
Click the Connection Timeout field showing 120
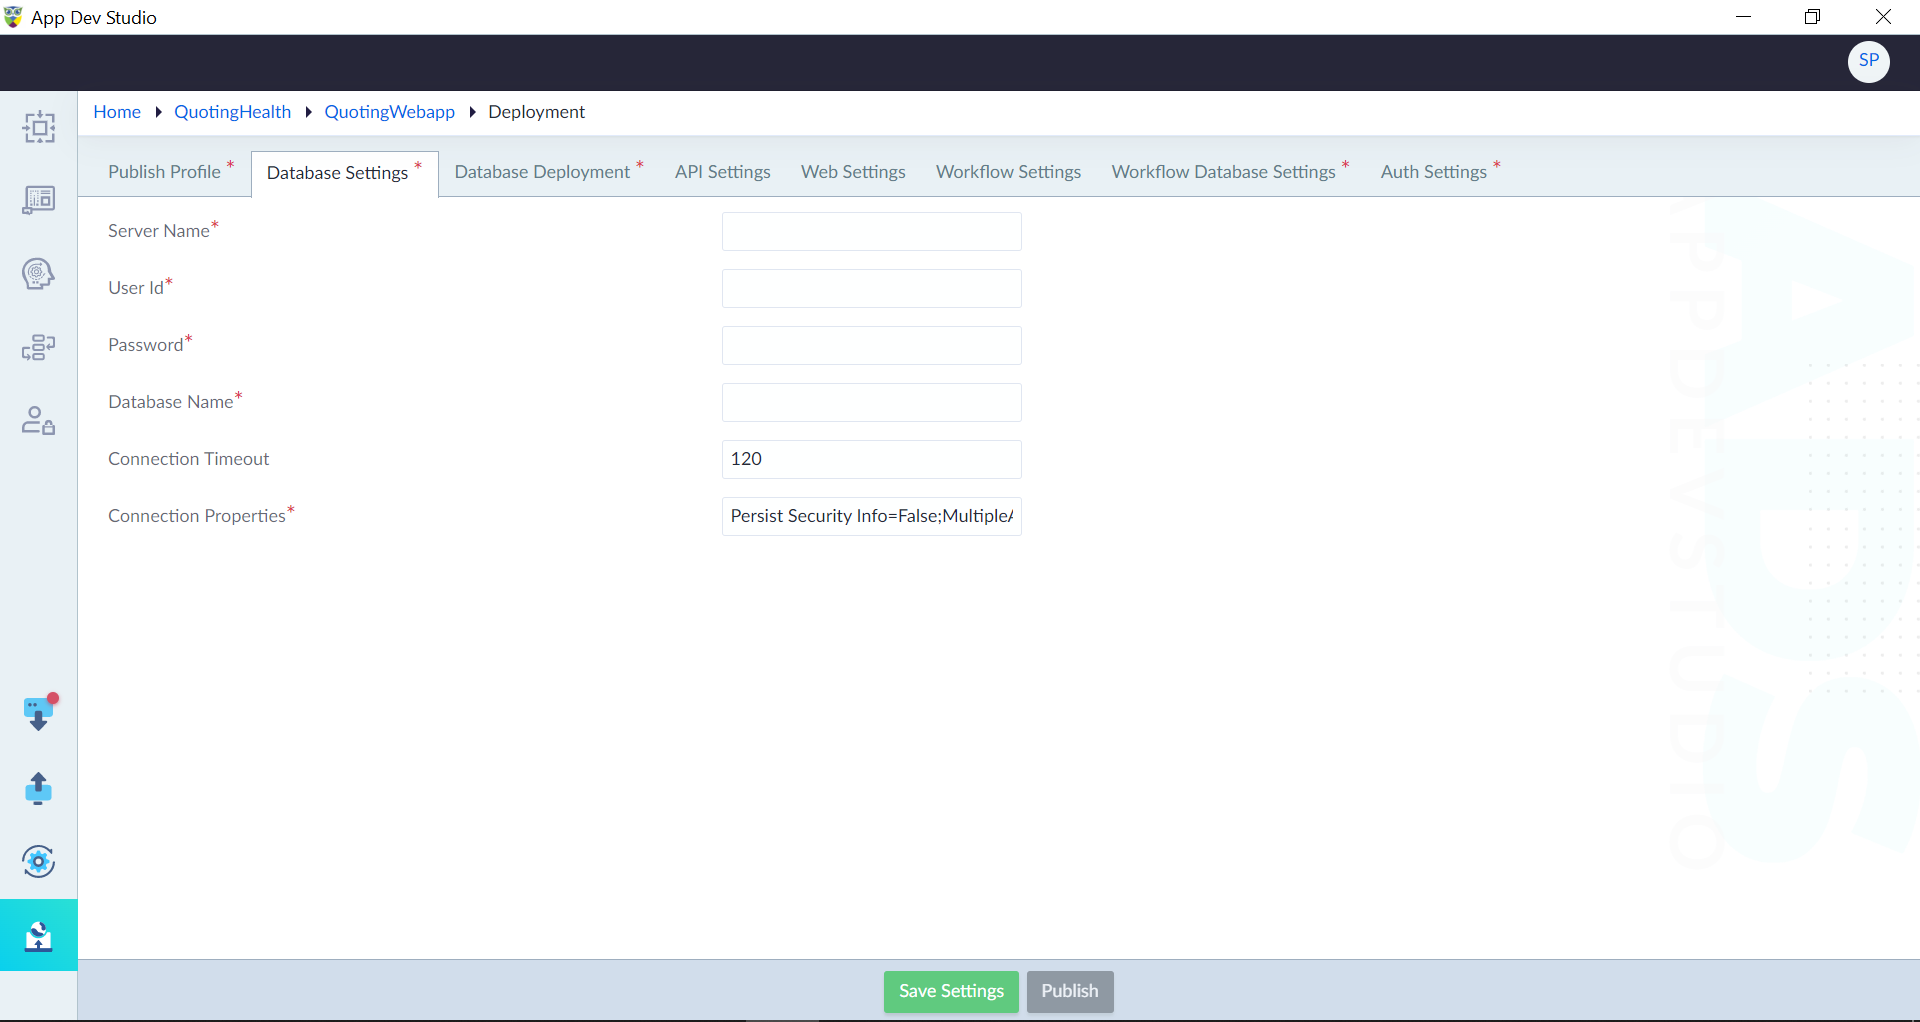click(x=871, y=459)
